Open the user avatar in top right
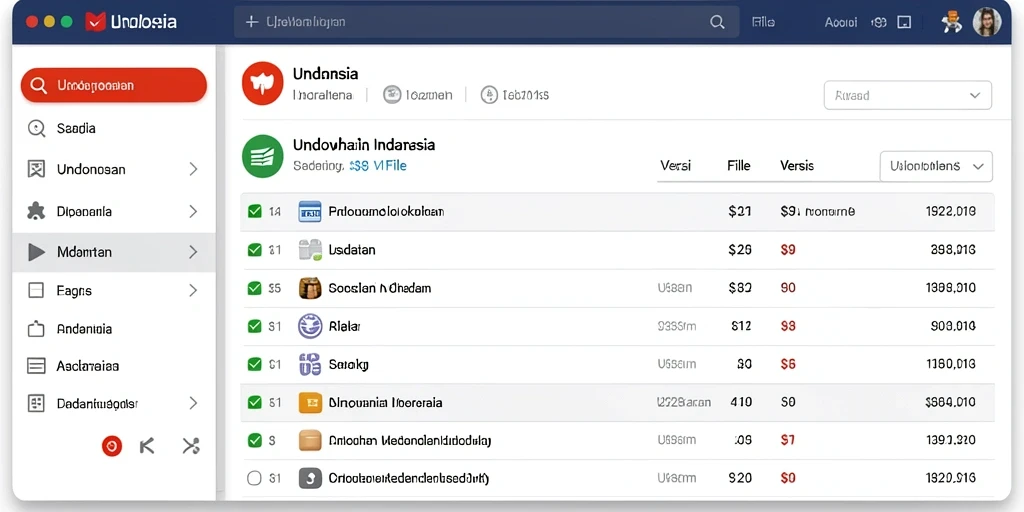This screenshot has width=1024, height=512. click(986, 22)
